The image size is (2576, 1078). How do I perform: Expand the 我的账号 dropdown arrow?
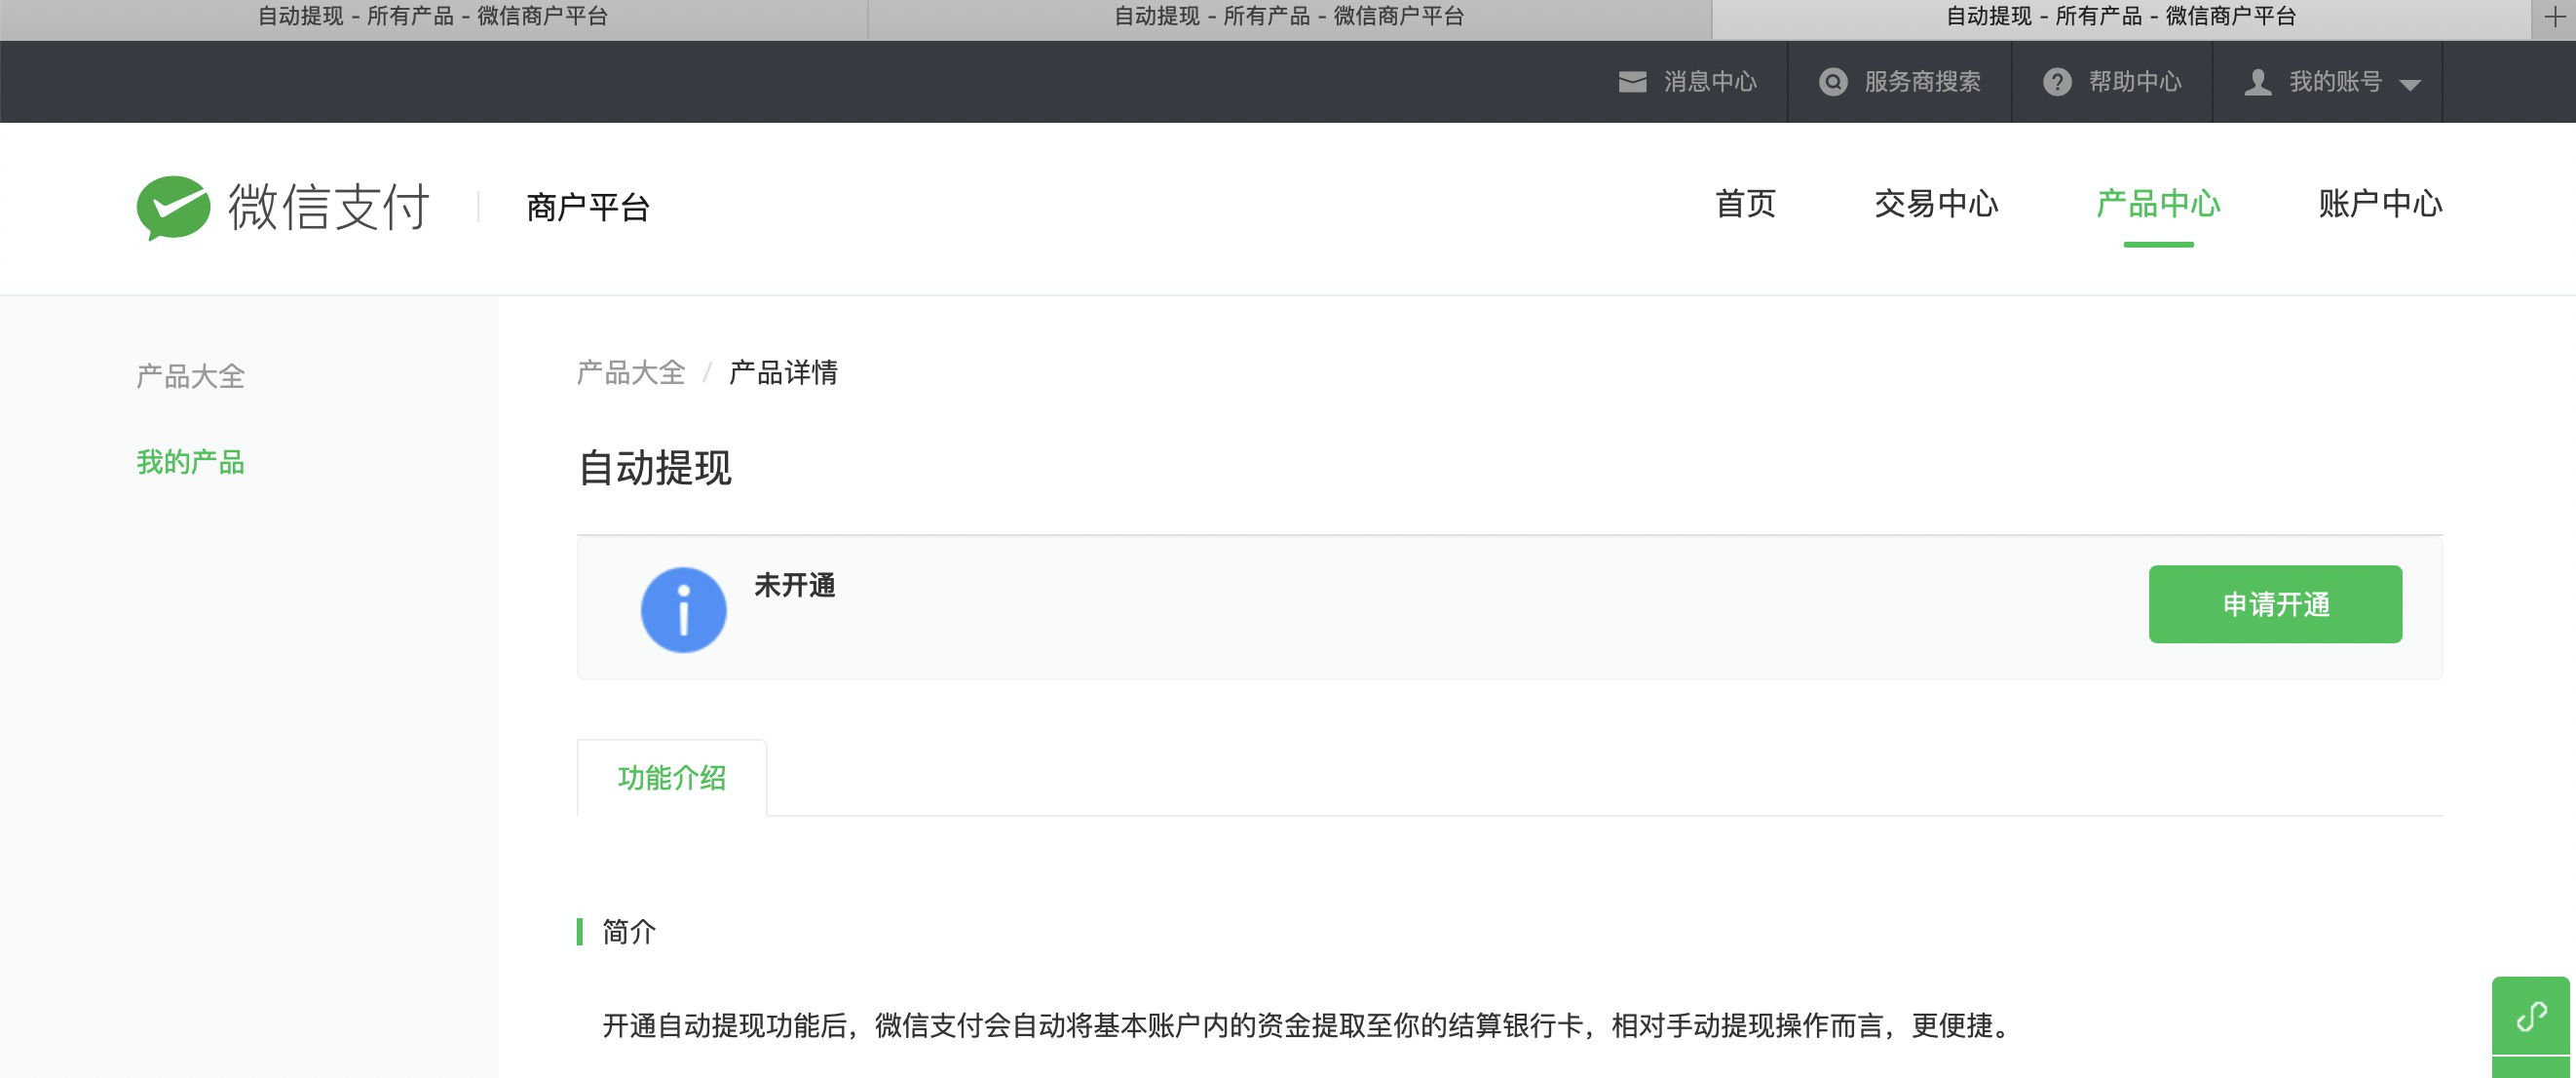[2410, 85]
